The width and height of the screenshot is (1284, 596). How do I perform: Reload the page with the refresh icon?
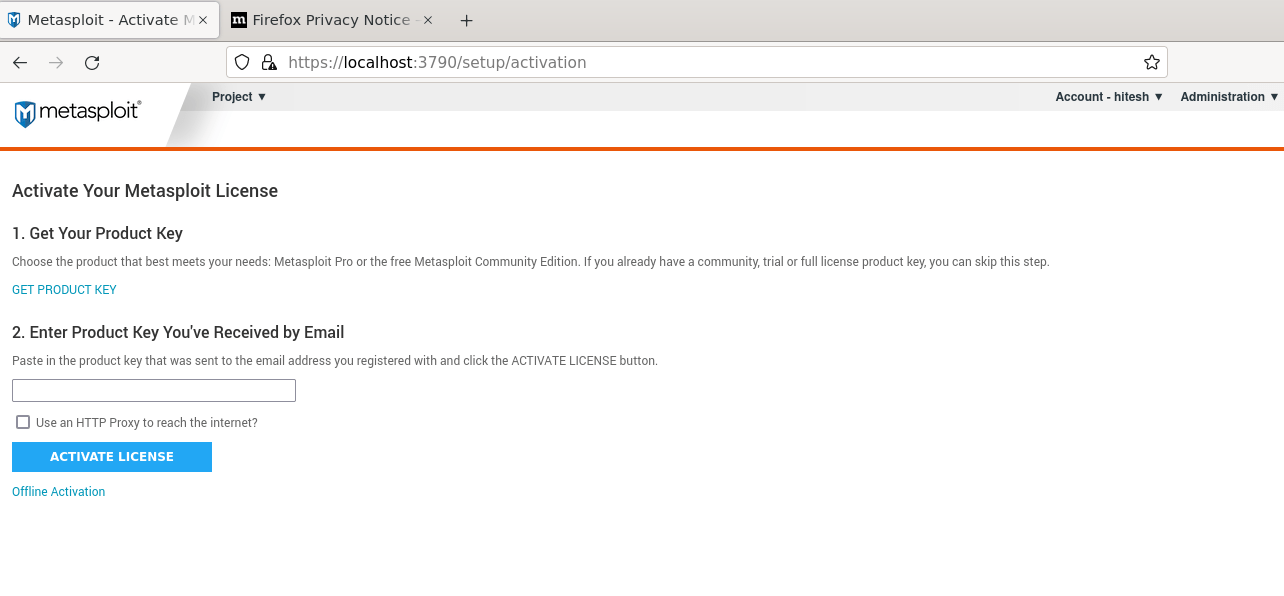92,62
